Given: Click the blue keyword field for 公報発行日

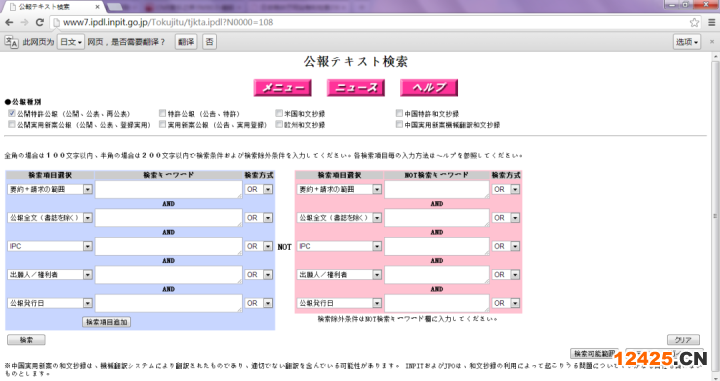Looking at the screenshot, I should (169, 303).
